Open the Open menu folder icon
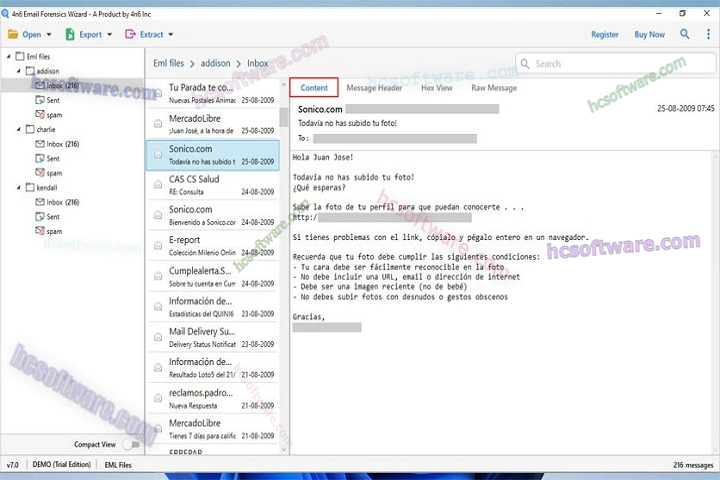This screenshot has height=480, width=720. pos(13,34)
